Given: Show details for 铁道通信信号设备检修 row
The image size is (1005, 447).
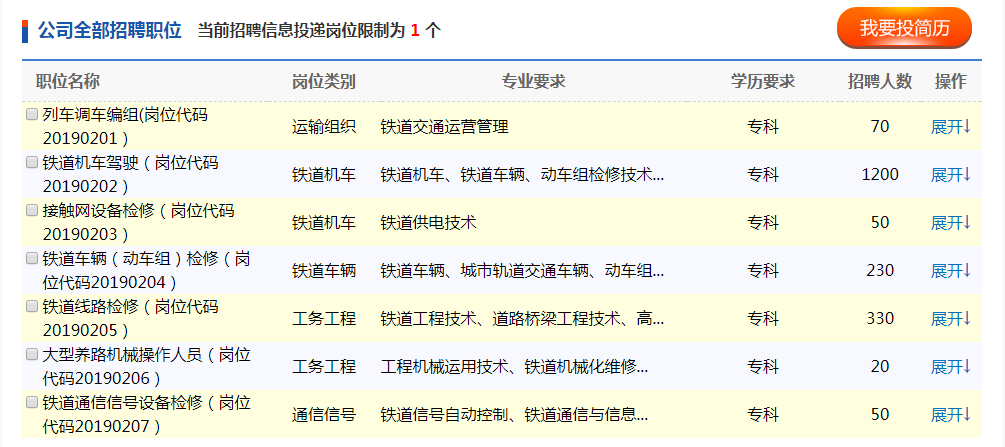Looking at the screenshot, I should 950,415.
